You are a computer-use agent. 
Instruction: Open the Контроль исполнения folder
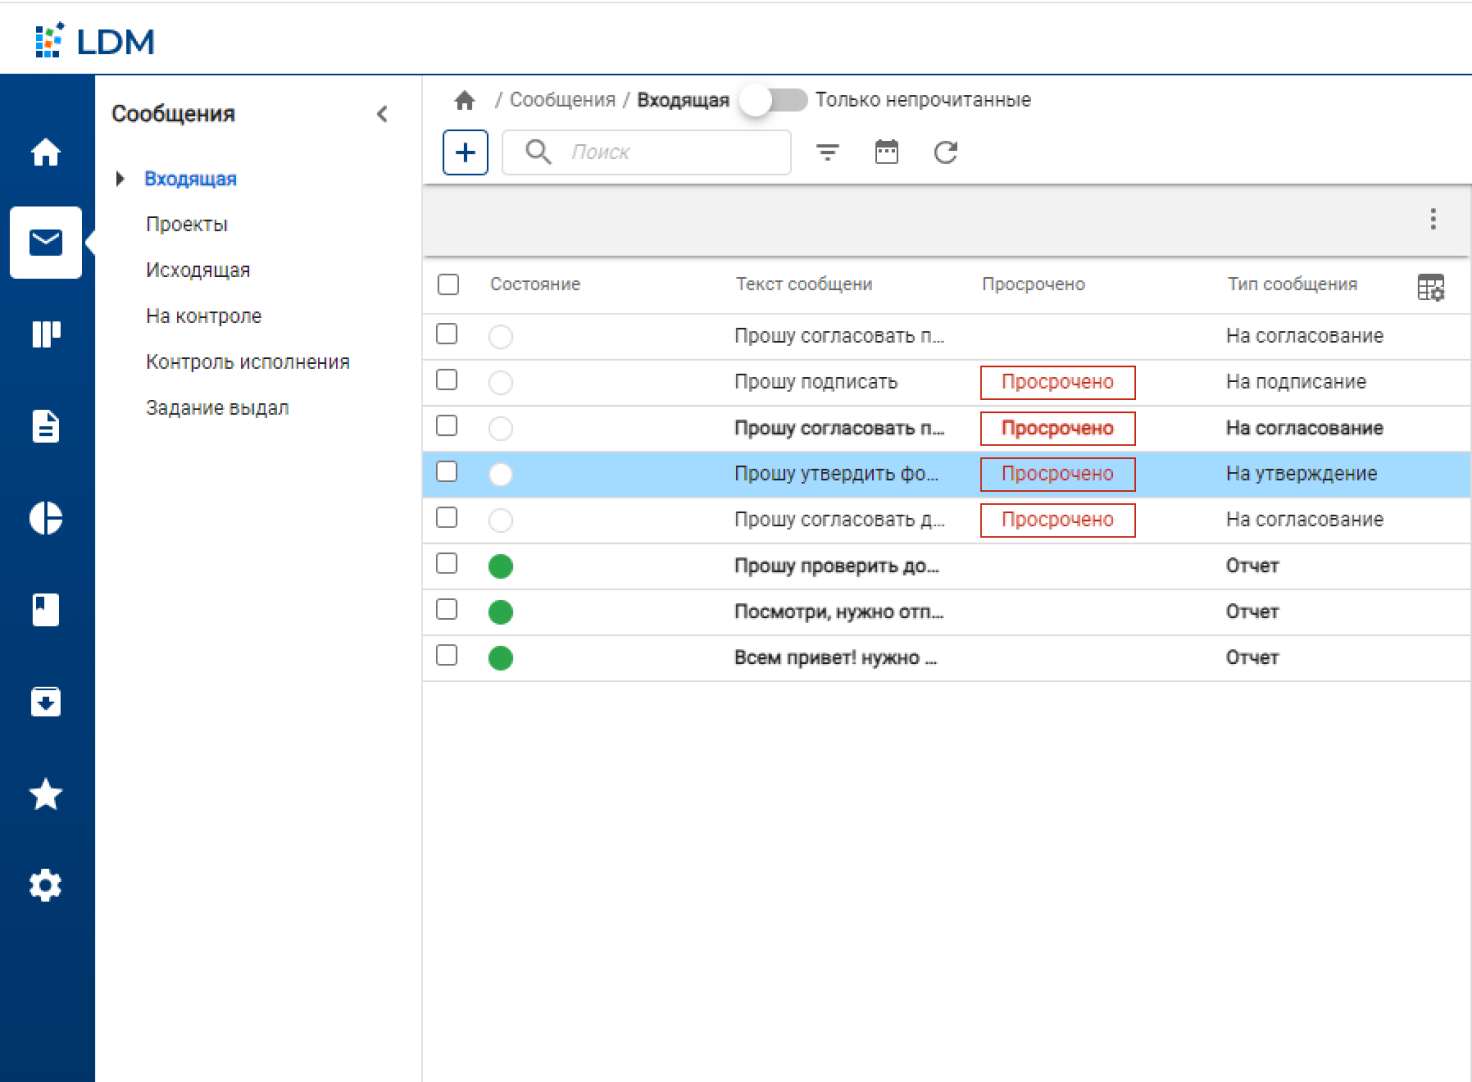[248, 363]
